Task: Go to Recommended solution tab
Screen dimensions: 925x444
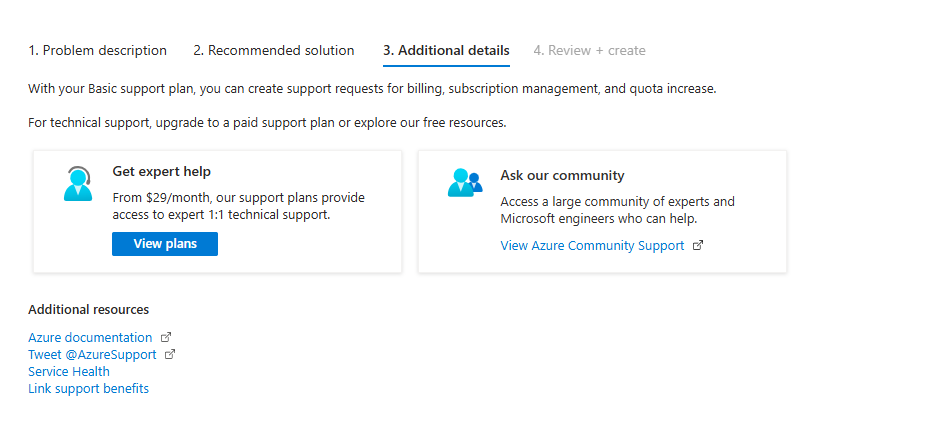Action: pyautogui.click(x=274, y=51)
